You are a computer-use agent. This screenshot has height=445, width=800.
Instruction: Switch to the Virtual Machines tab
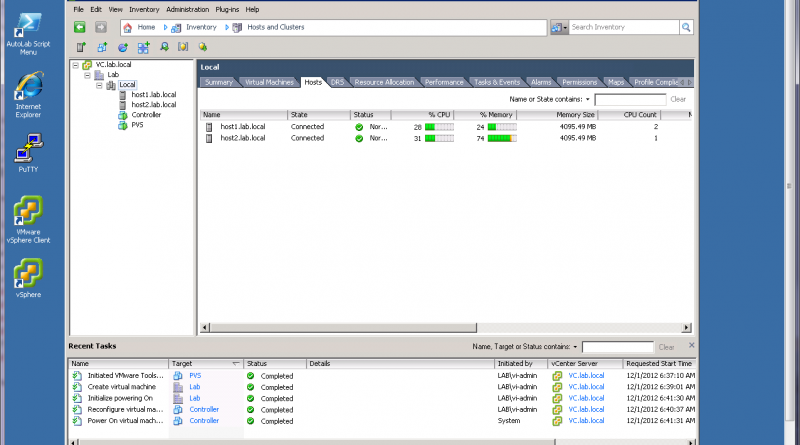(x=269, y=82)
